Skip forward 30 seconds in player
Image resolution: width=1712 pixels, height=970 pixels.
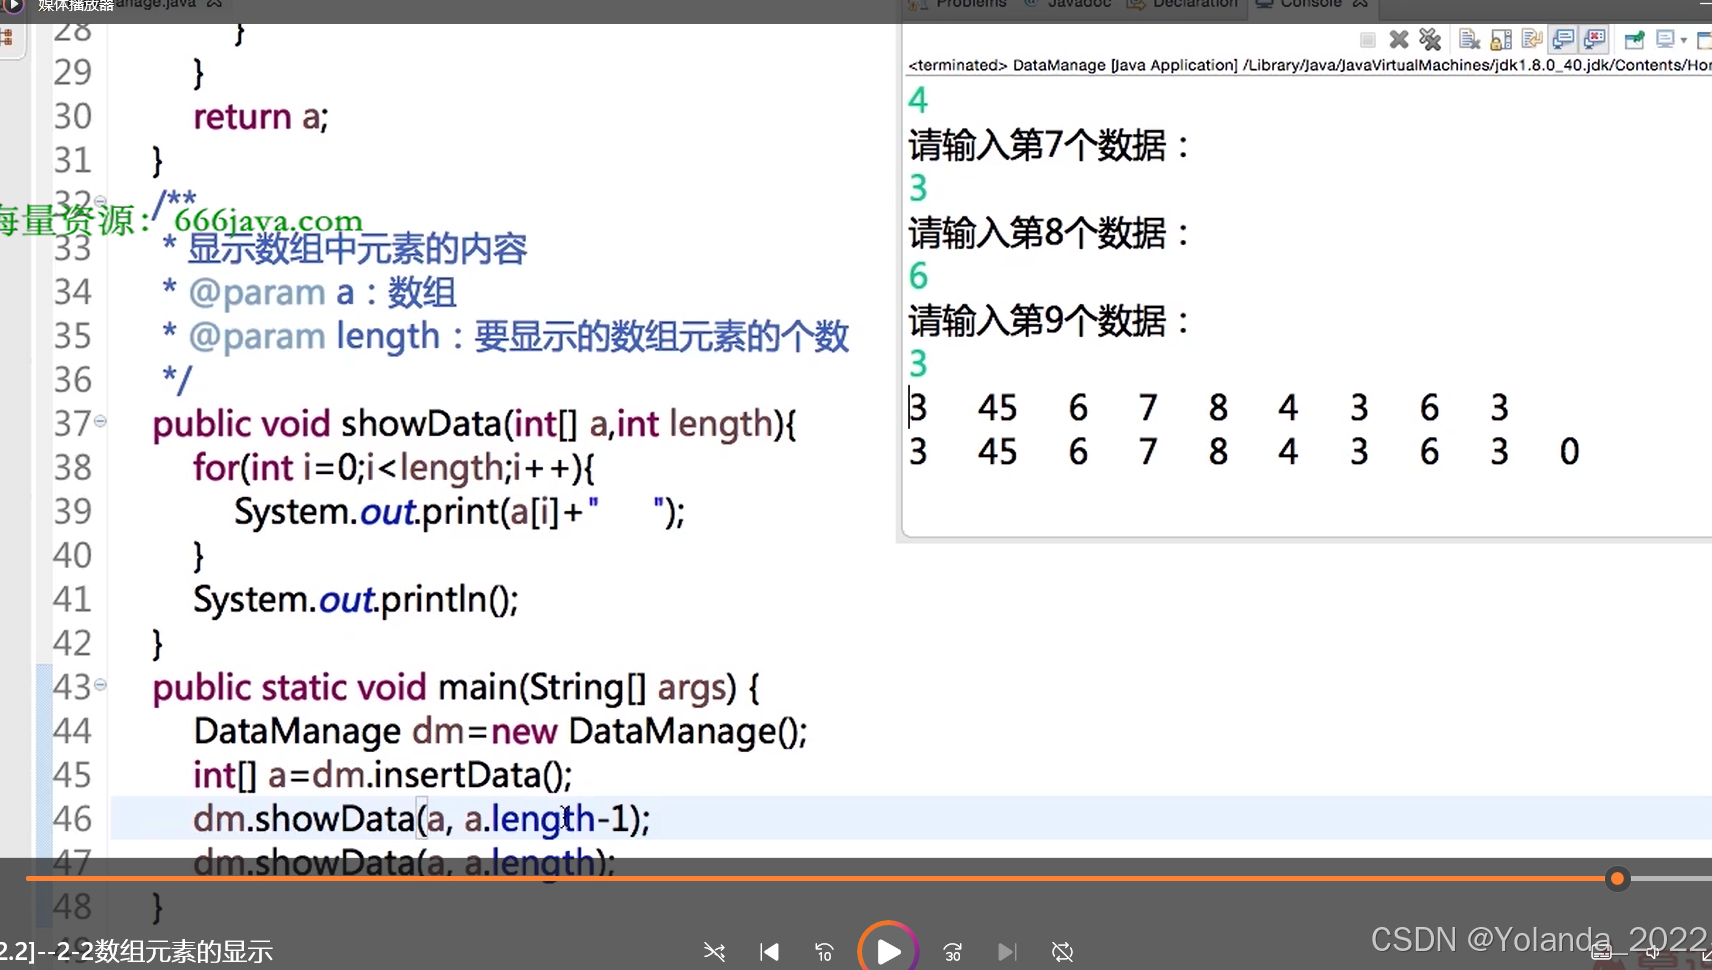953,952
